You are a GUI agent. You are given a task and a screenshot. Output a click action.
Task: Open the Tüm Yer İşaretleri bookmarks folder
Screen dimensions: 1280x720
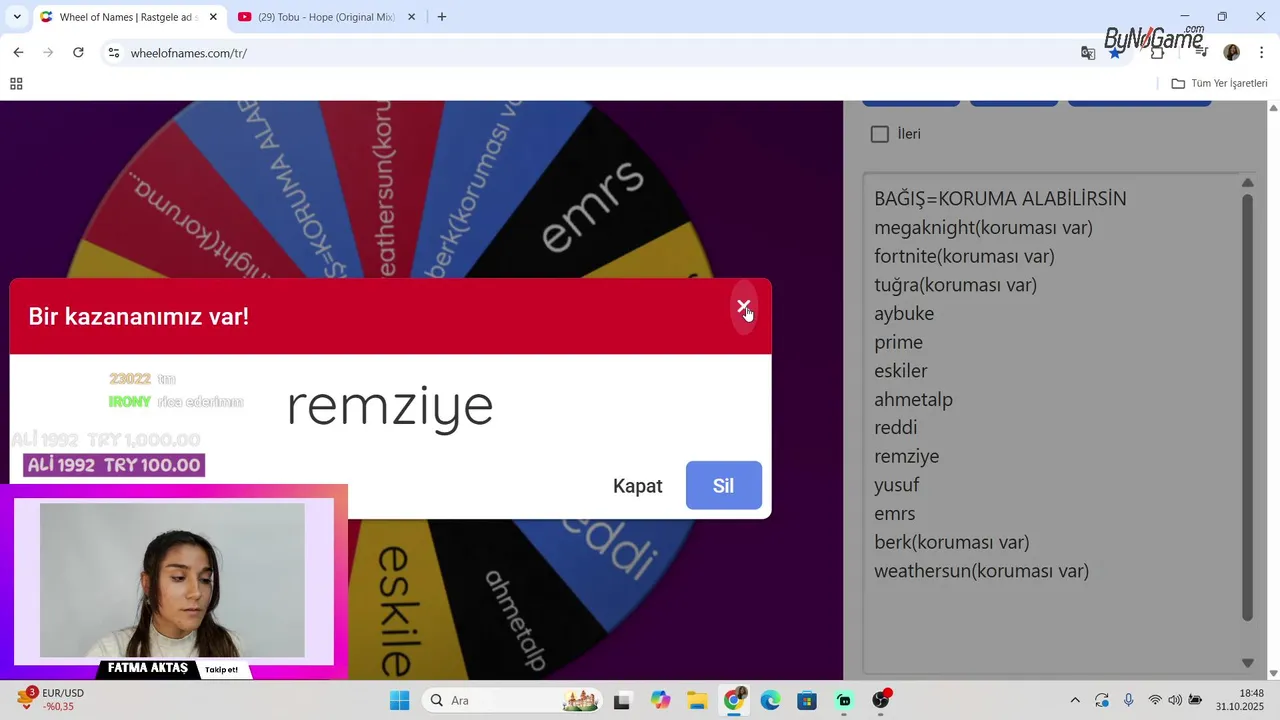pyautogui.click(x=1219, y=84)
